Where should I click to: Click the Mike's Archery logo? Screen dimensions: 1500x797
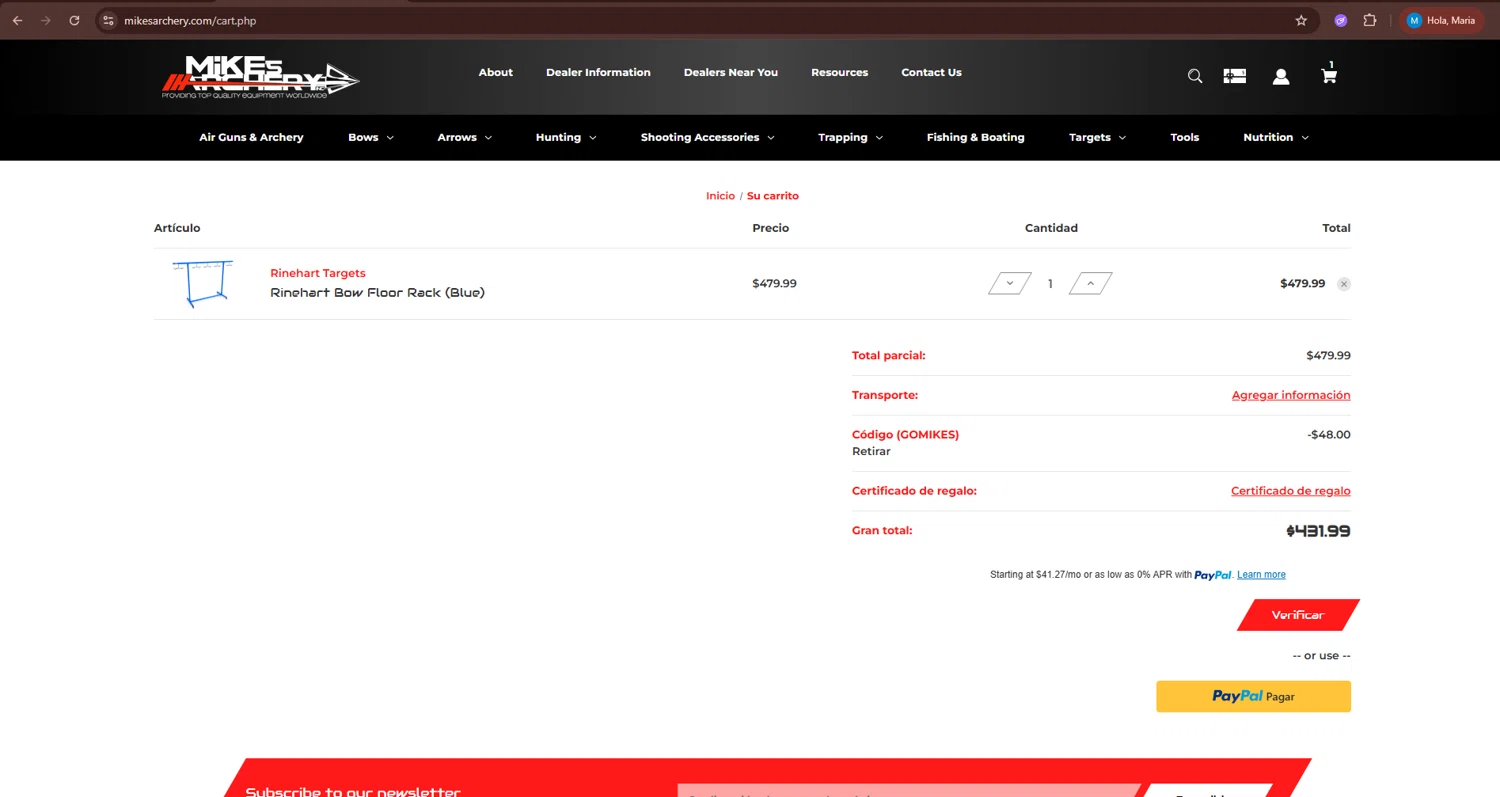[x=260, y=76]
